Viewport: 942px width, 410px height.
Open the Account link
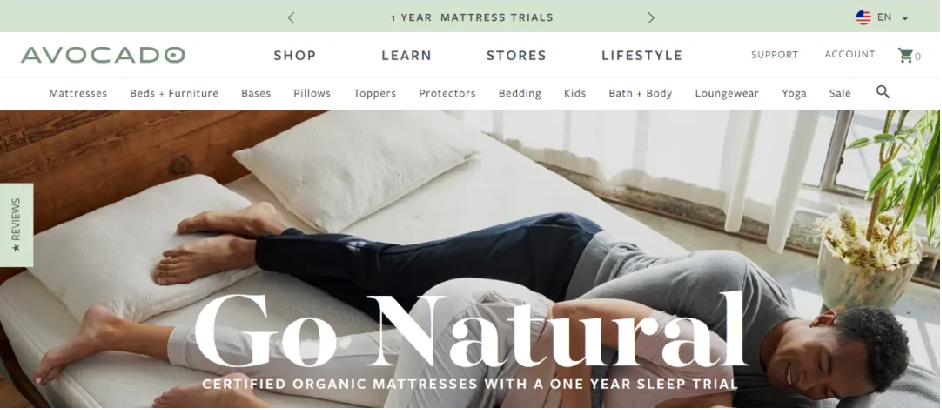849,54
